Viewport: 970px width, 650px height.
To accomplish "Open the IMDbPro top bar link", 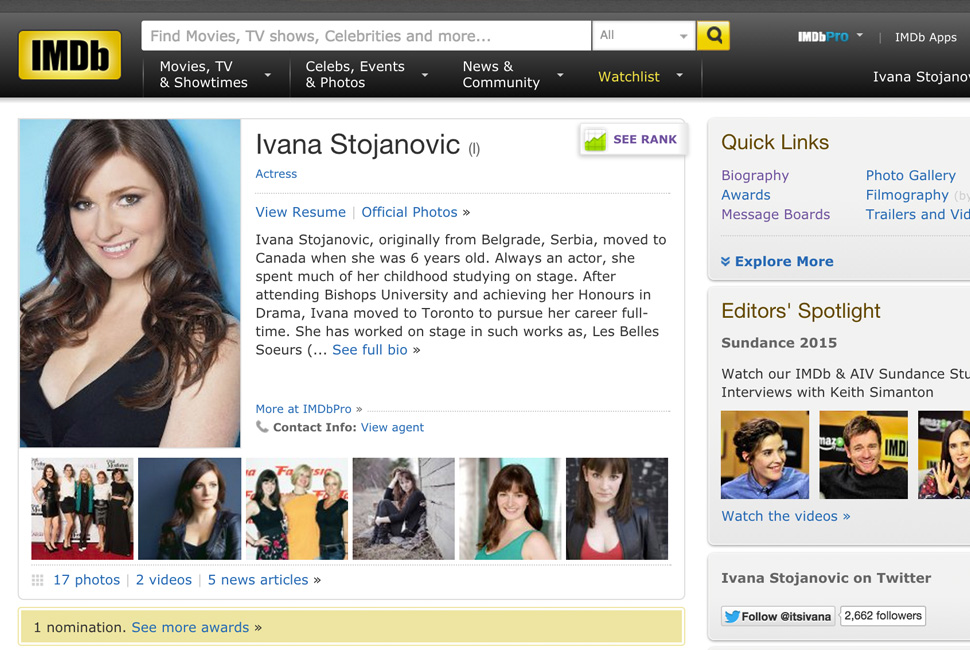I will coord(823,36).
